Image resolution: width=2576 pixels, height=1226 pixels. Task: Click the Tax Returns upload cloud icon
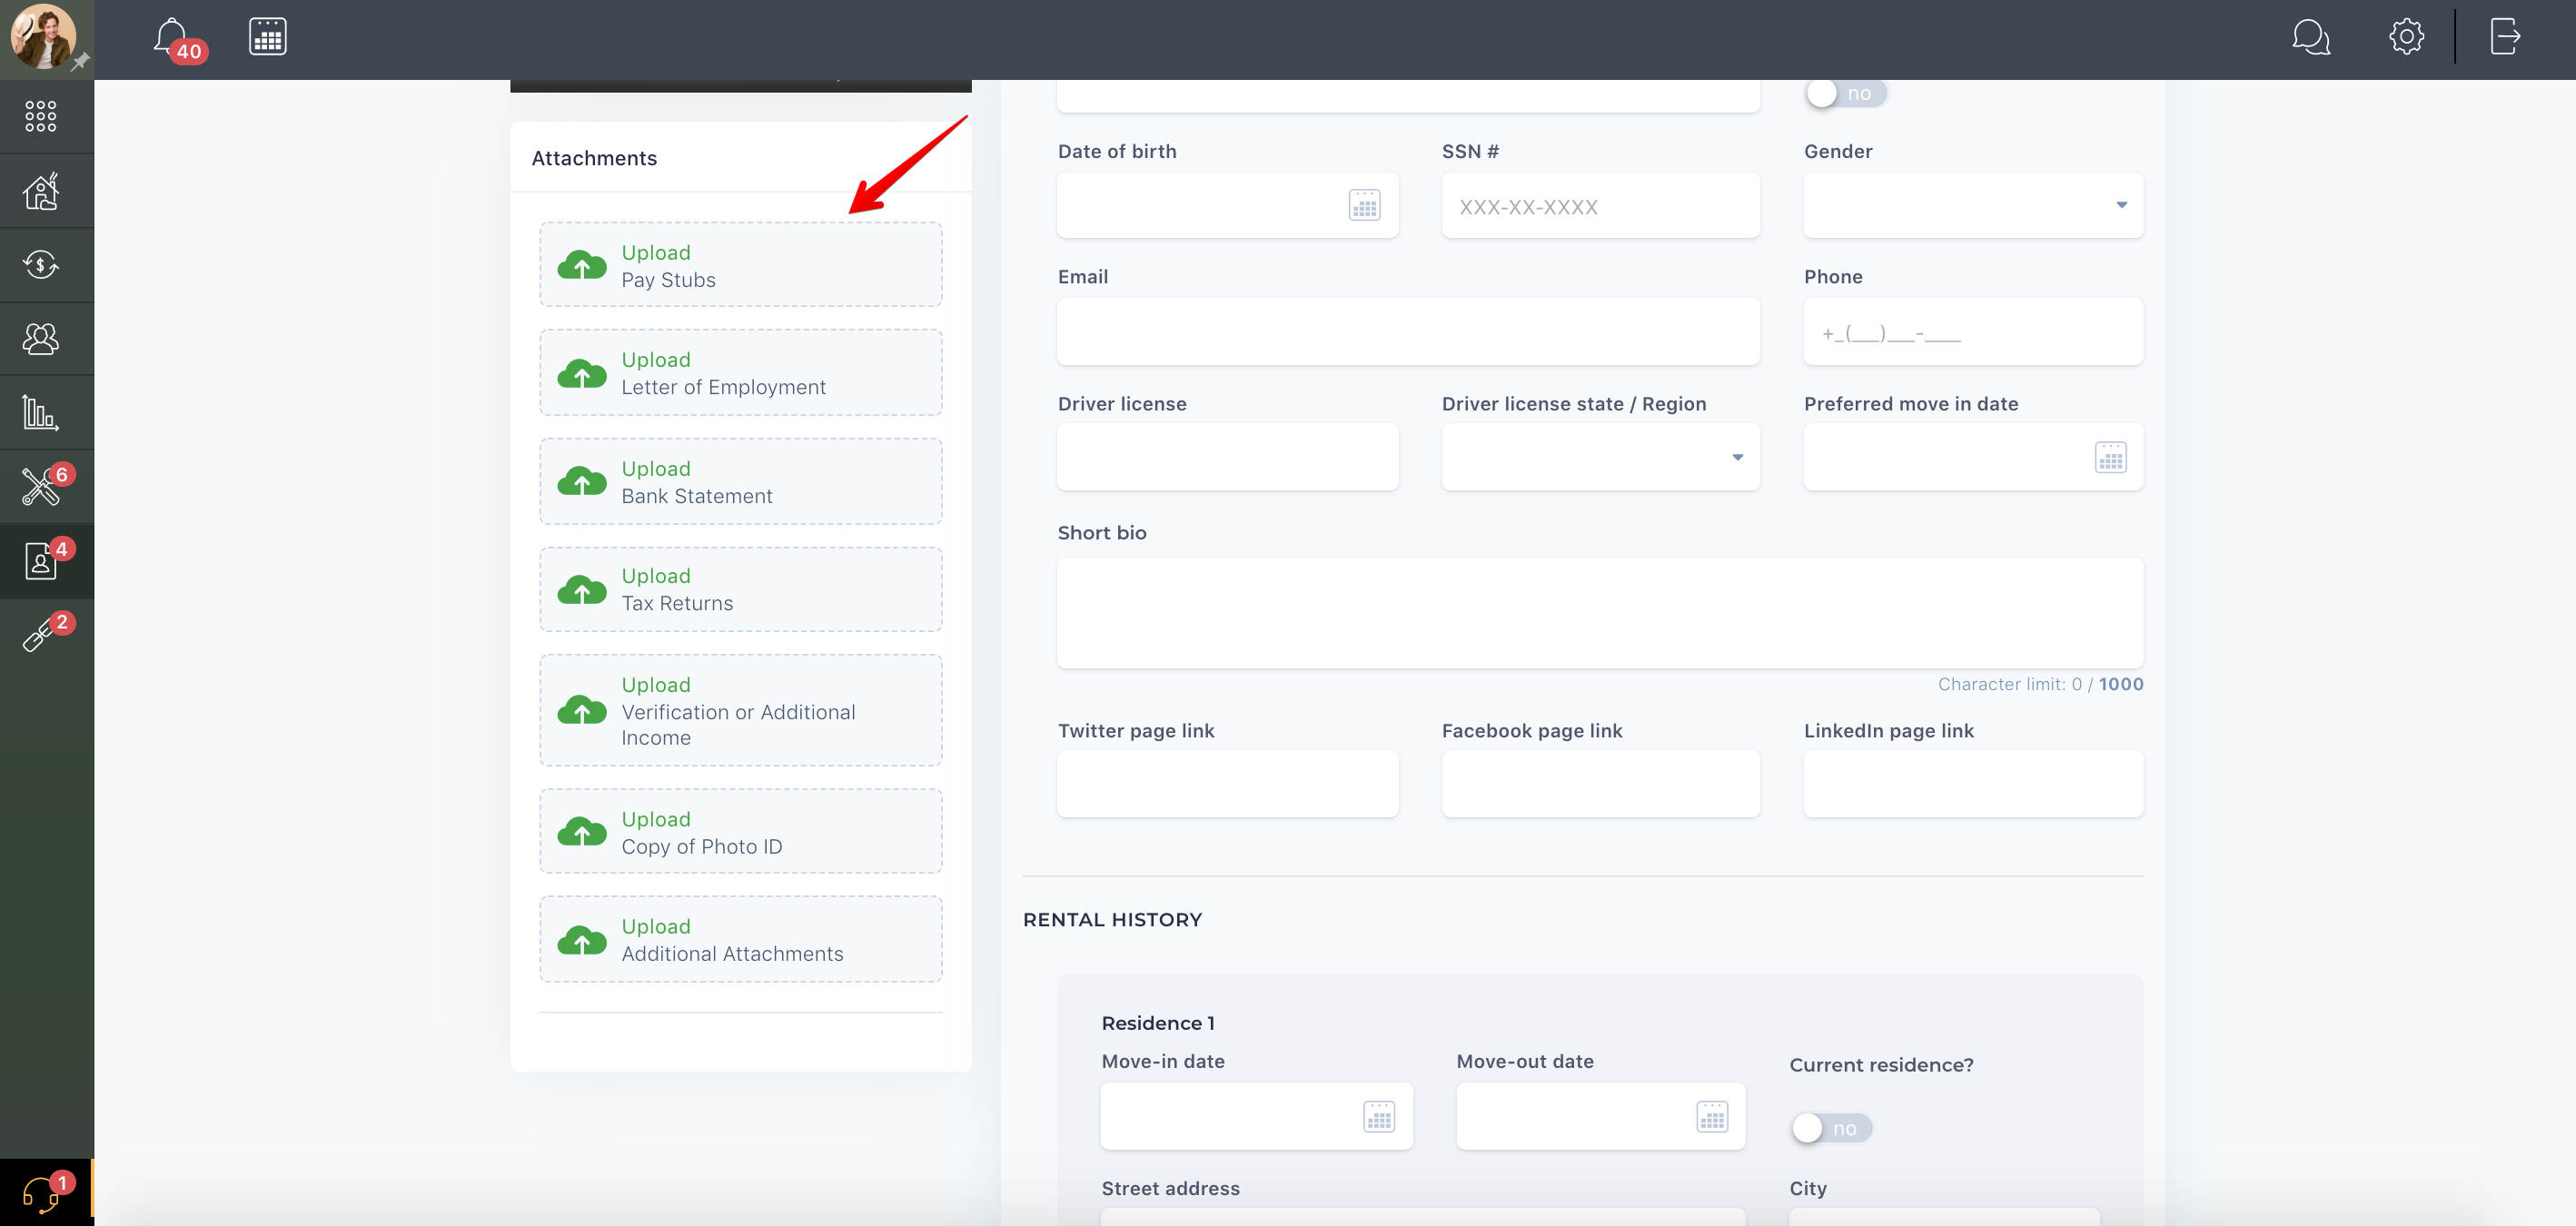pos(582,589)
